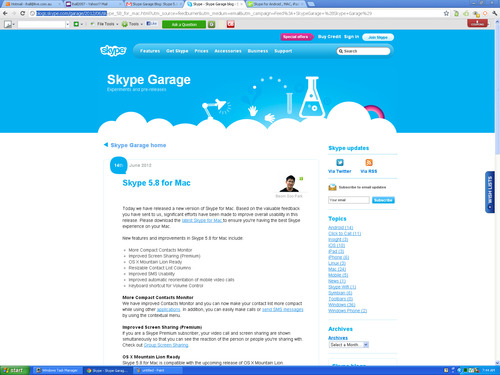Go back with the browser back arrow
Image resolution: width=500 pixels, height=375 pixels.
click(x=5, y=13)
